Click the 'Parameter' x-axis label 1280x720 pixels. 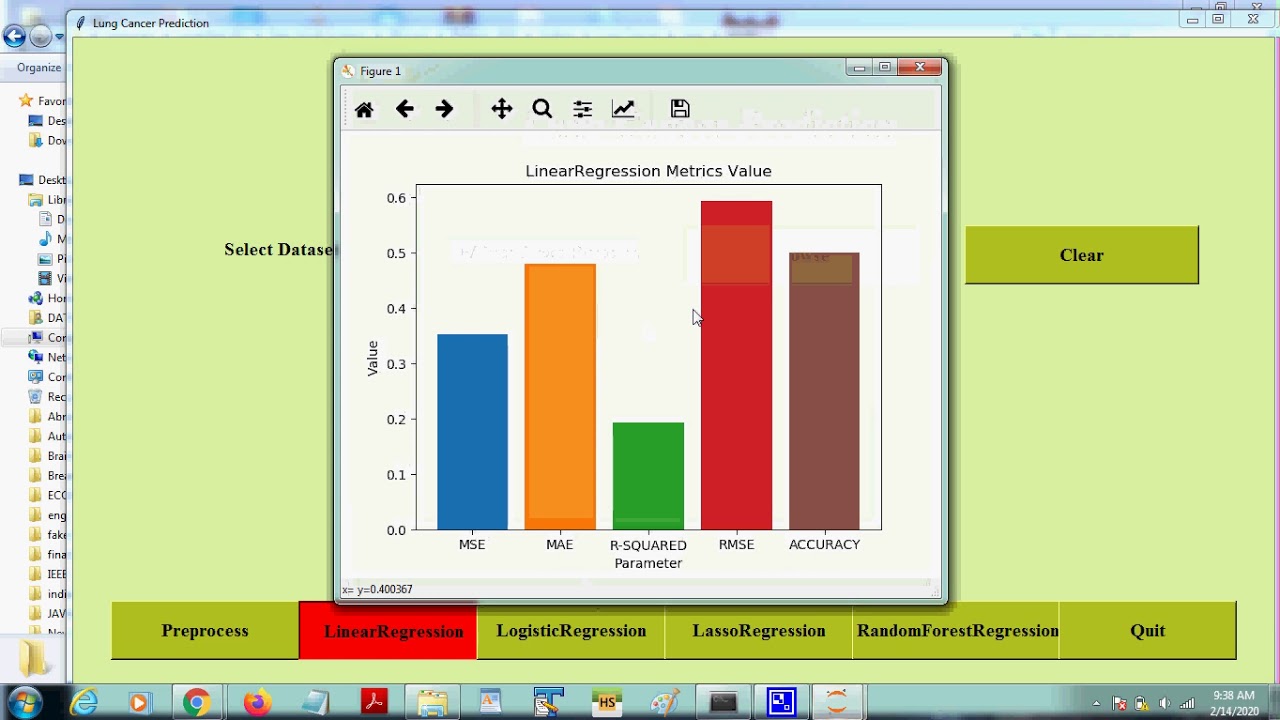tap(648, 563)
